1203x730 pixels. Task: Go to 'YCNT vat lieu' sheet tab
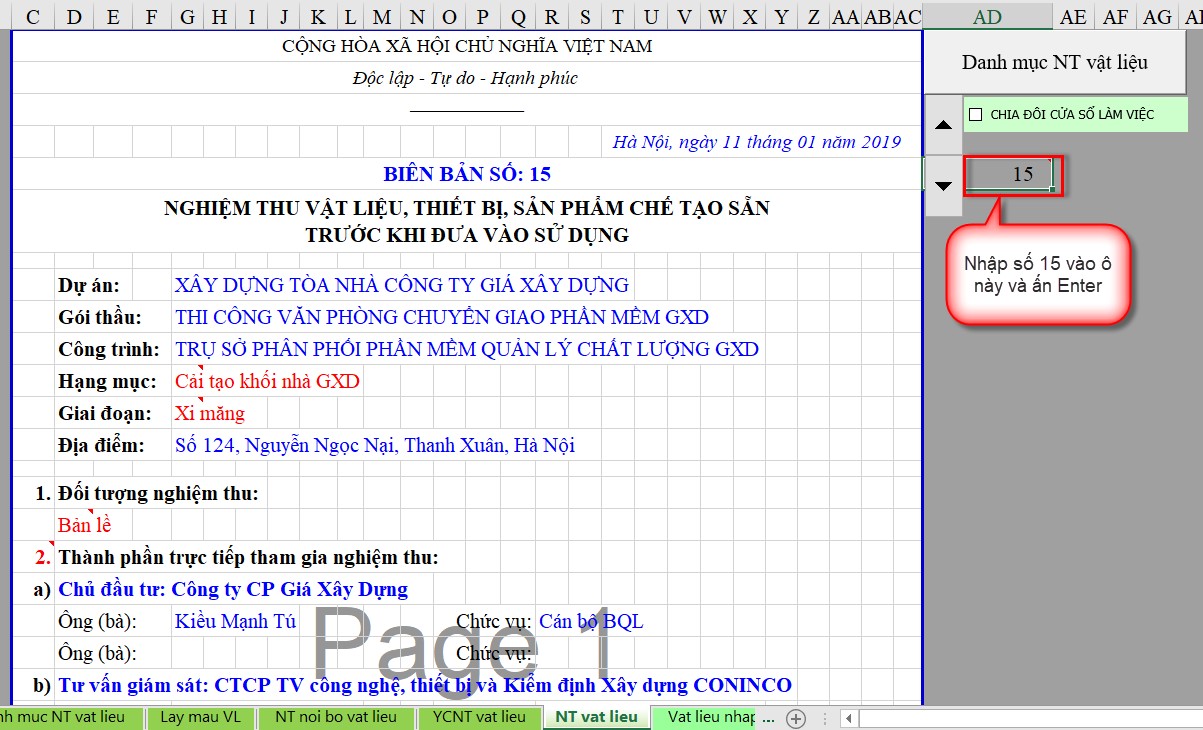[x=479, y=717]
